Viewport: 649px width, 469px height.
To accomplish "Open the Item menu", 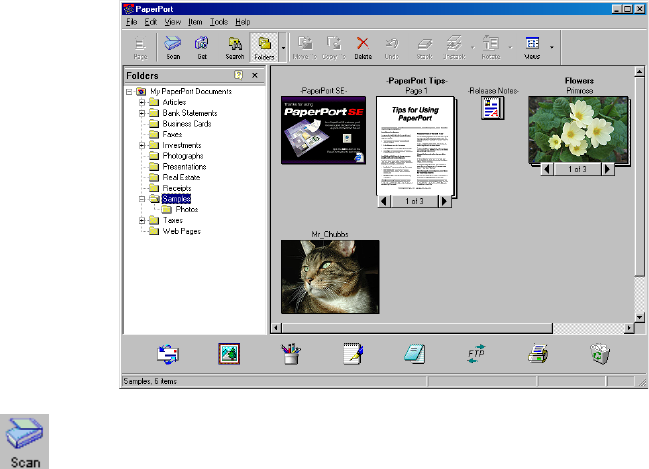I will click(195, 21).
